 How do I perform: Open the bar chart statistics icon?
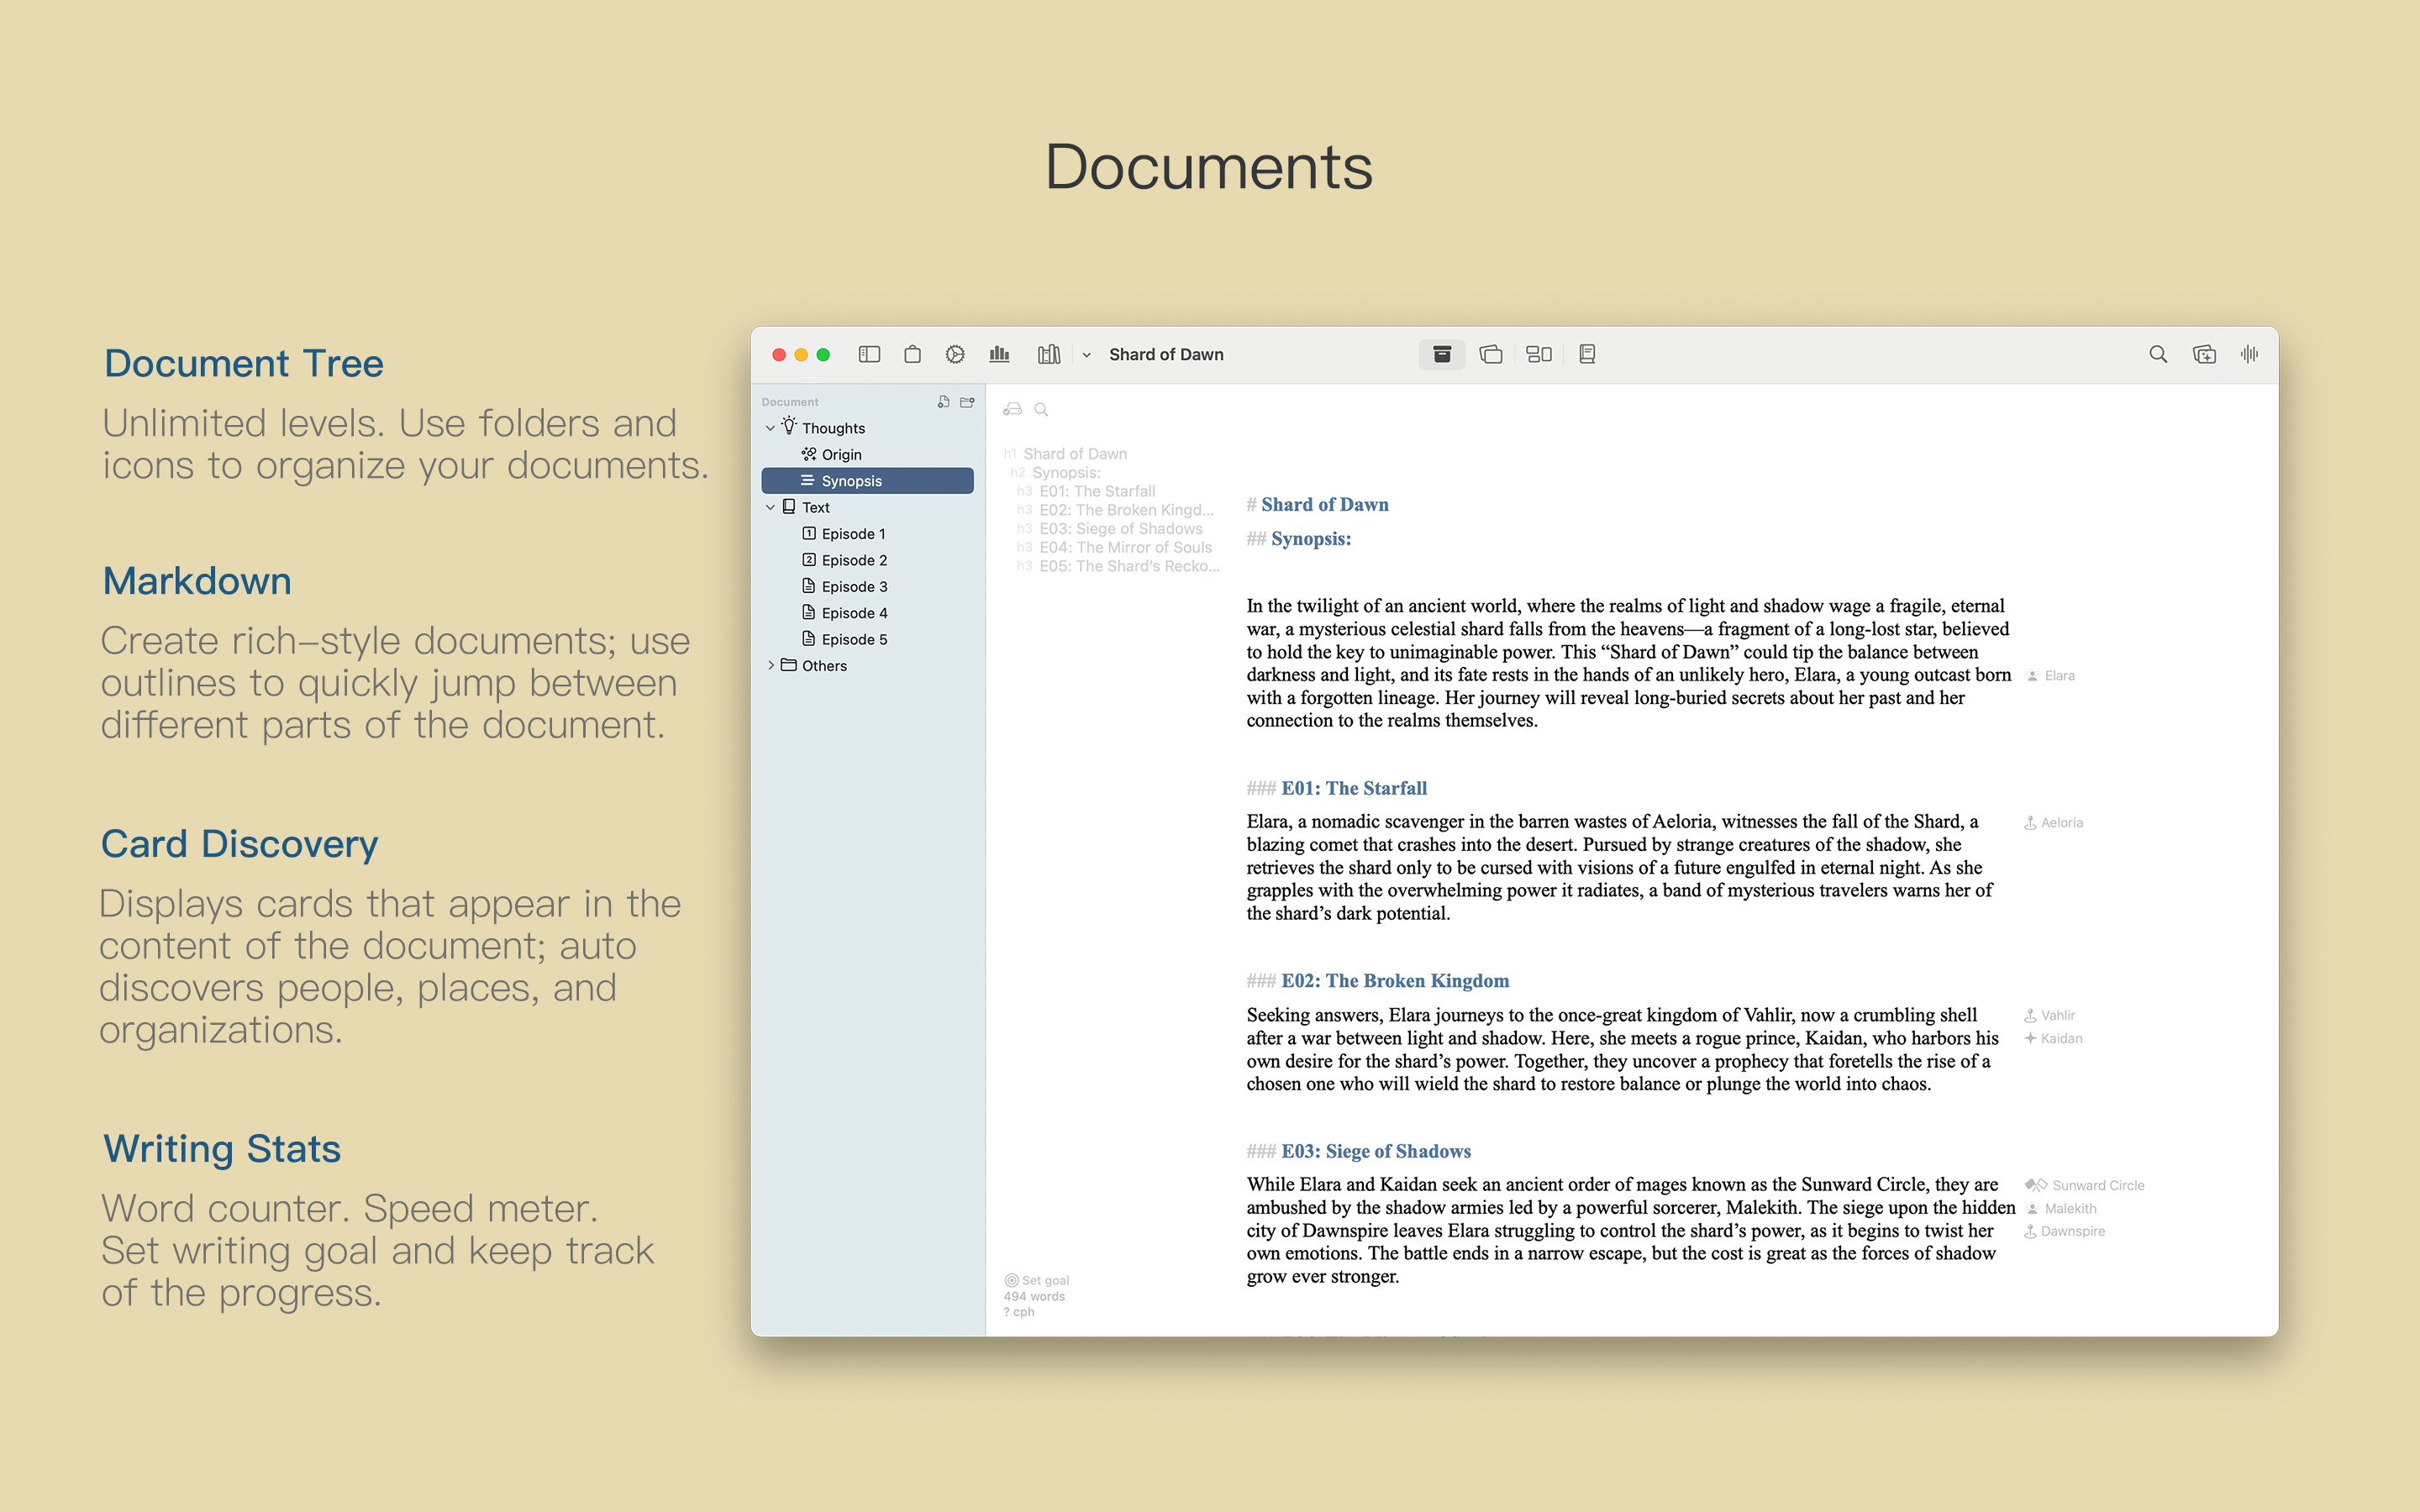coord(999,354)
